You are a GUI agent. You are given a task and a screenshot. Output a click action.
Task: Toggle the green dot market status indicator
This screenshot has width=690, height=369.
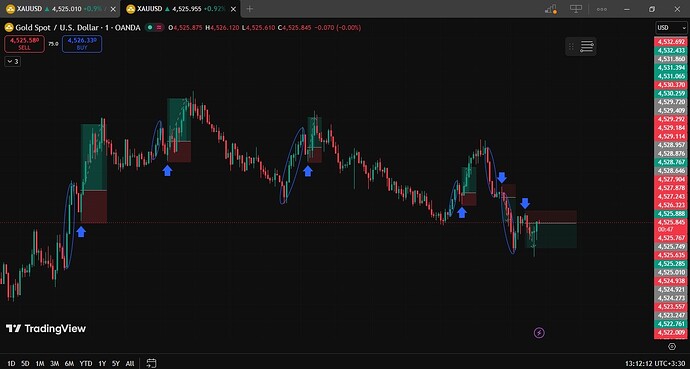[x=150, y=28]
